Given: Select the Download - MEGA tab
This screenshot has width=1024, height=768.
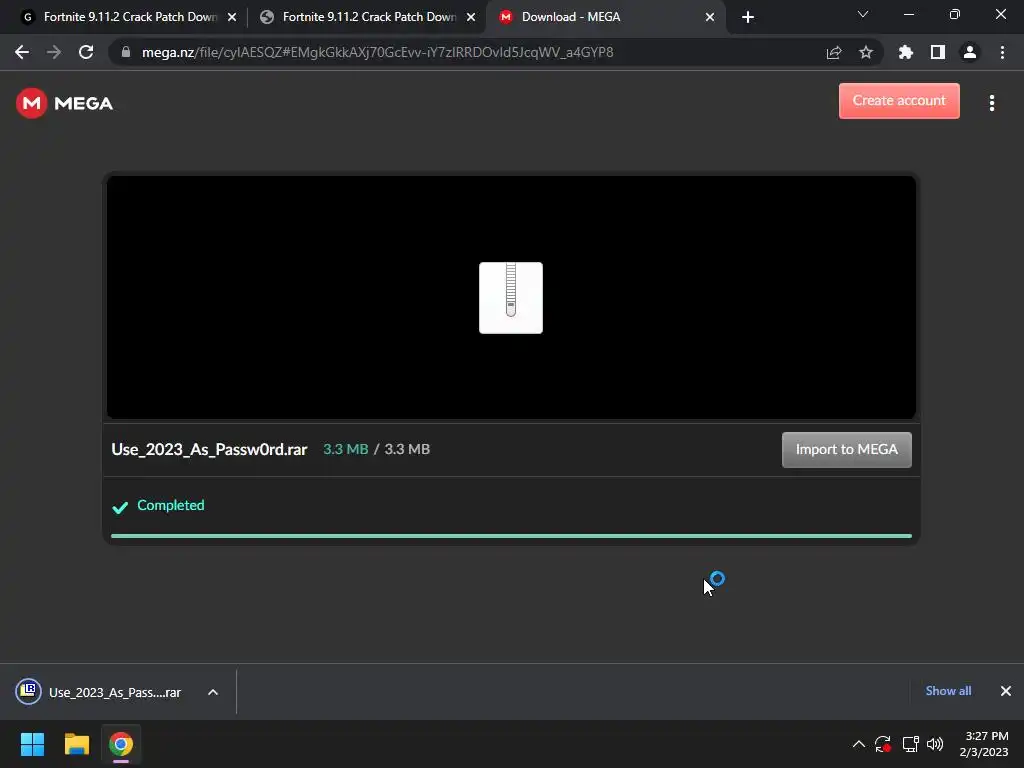Looking at the screenshot, I should [606, 17].
